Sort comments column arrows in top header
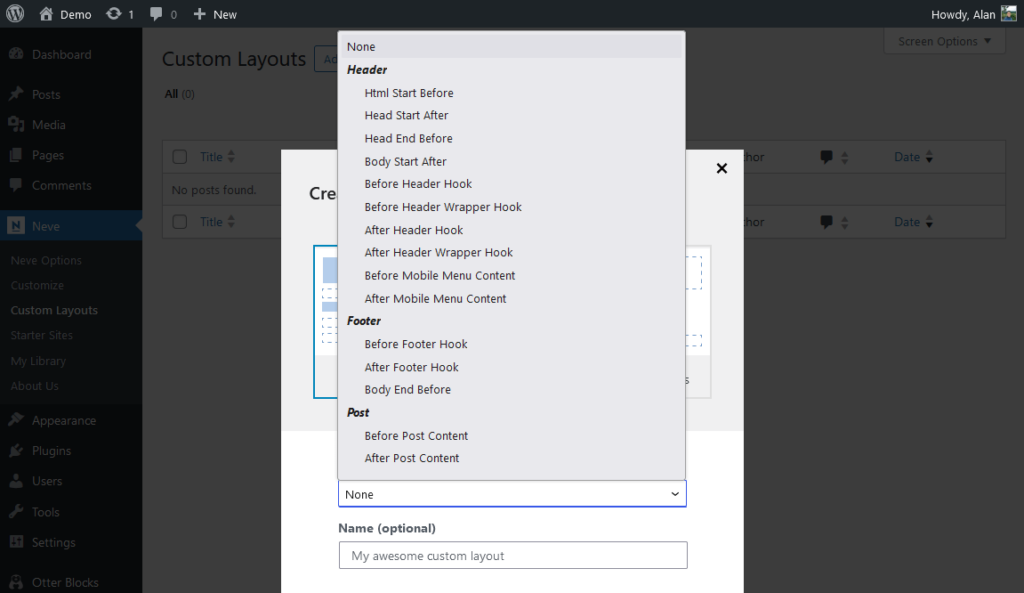This screenshot has height=593, width=1024. point(844,157)
